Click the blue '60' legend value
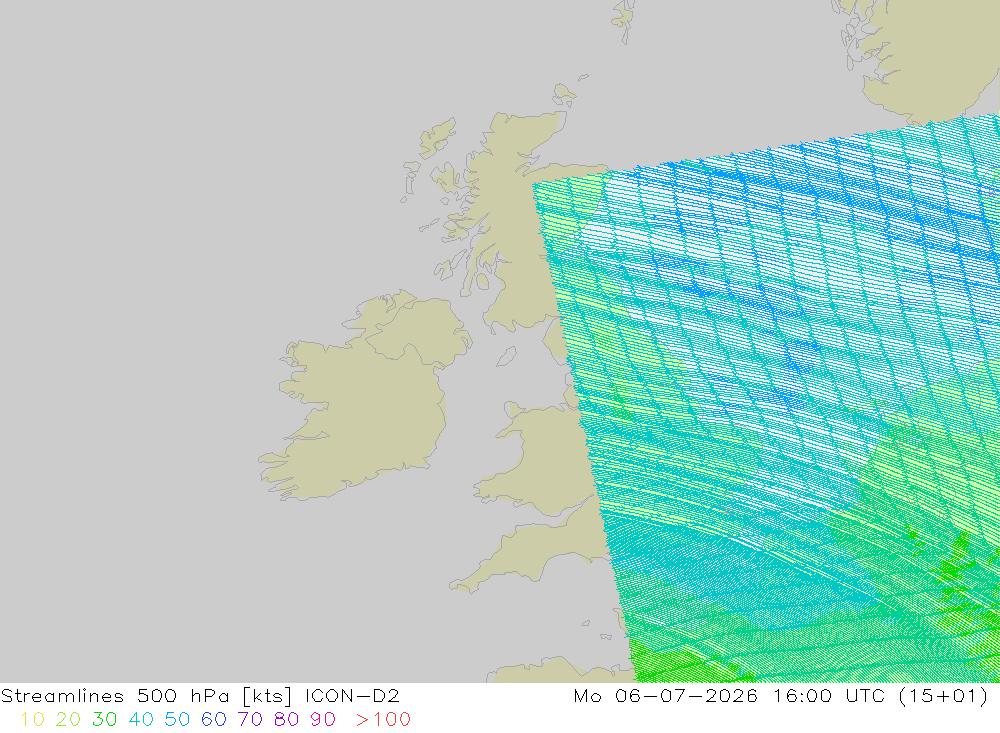Screen dimensions: 1000x733 pos(214,720)
